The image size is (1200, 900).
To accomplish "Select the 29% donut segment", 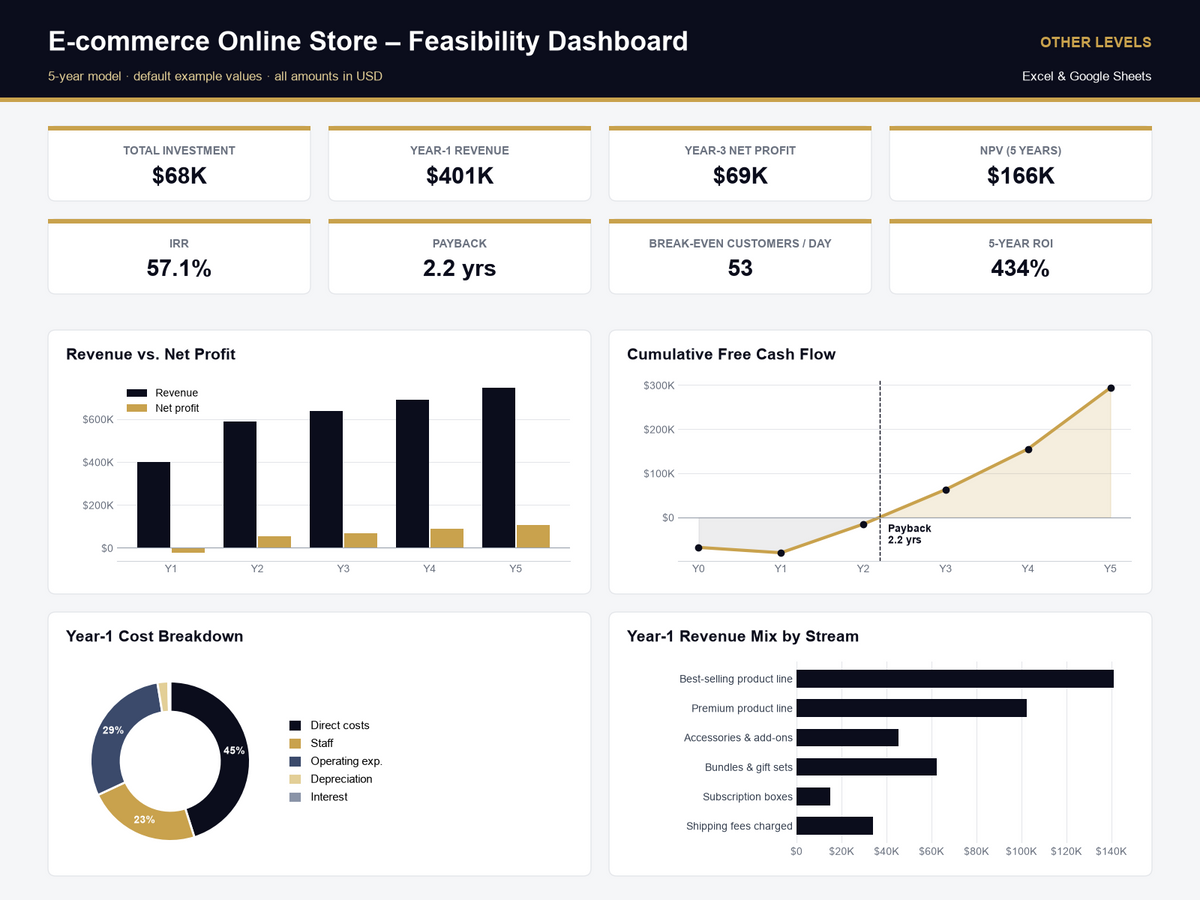I will [x=115, y=733].
